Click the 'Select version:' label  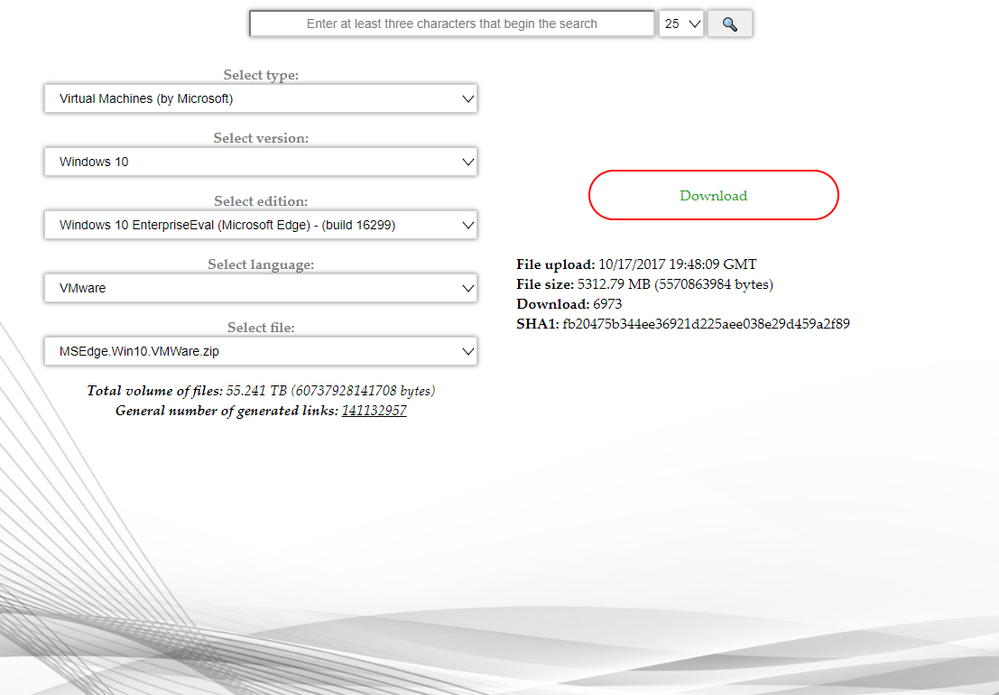(261, 138)
